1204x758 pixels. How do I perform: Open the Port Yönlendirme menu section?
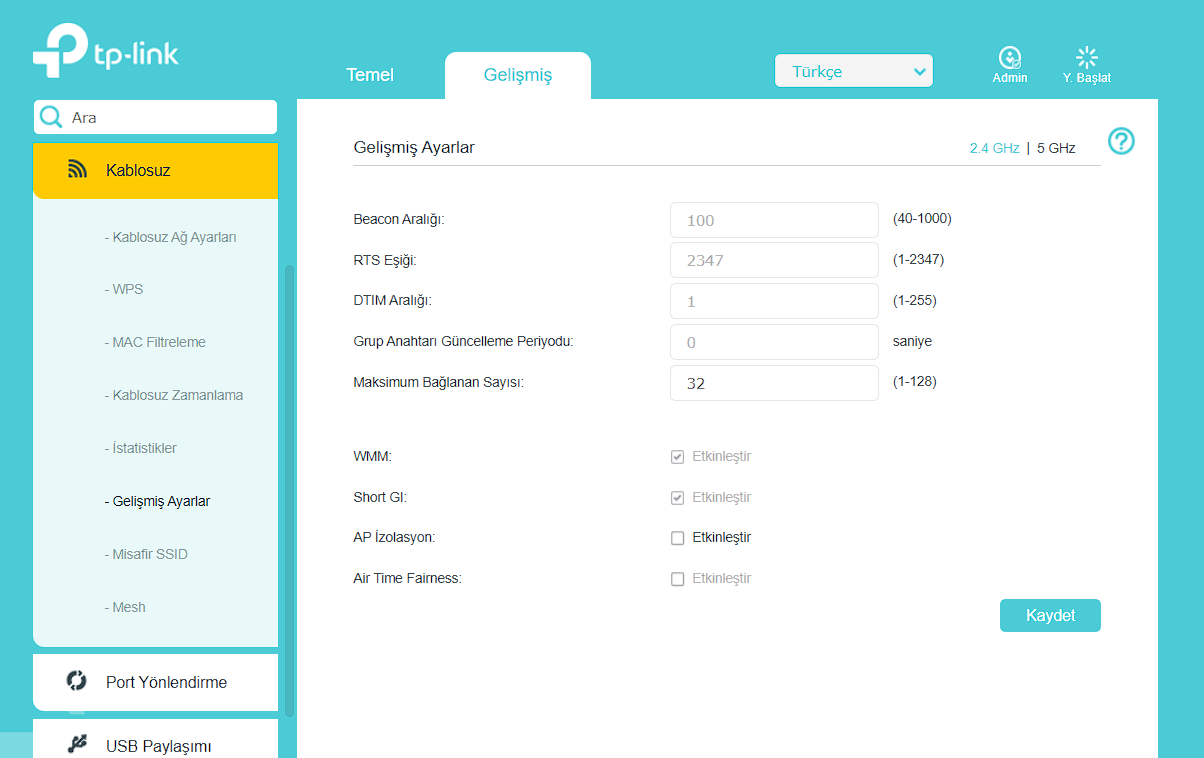pos(155,682)
